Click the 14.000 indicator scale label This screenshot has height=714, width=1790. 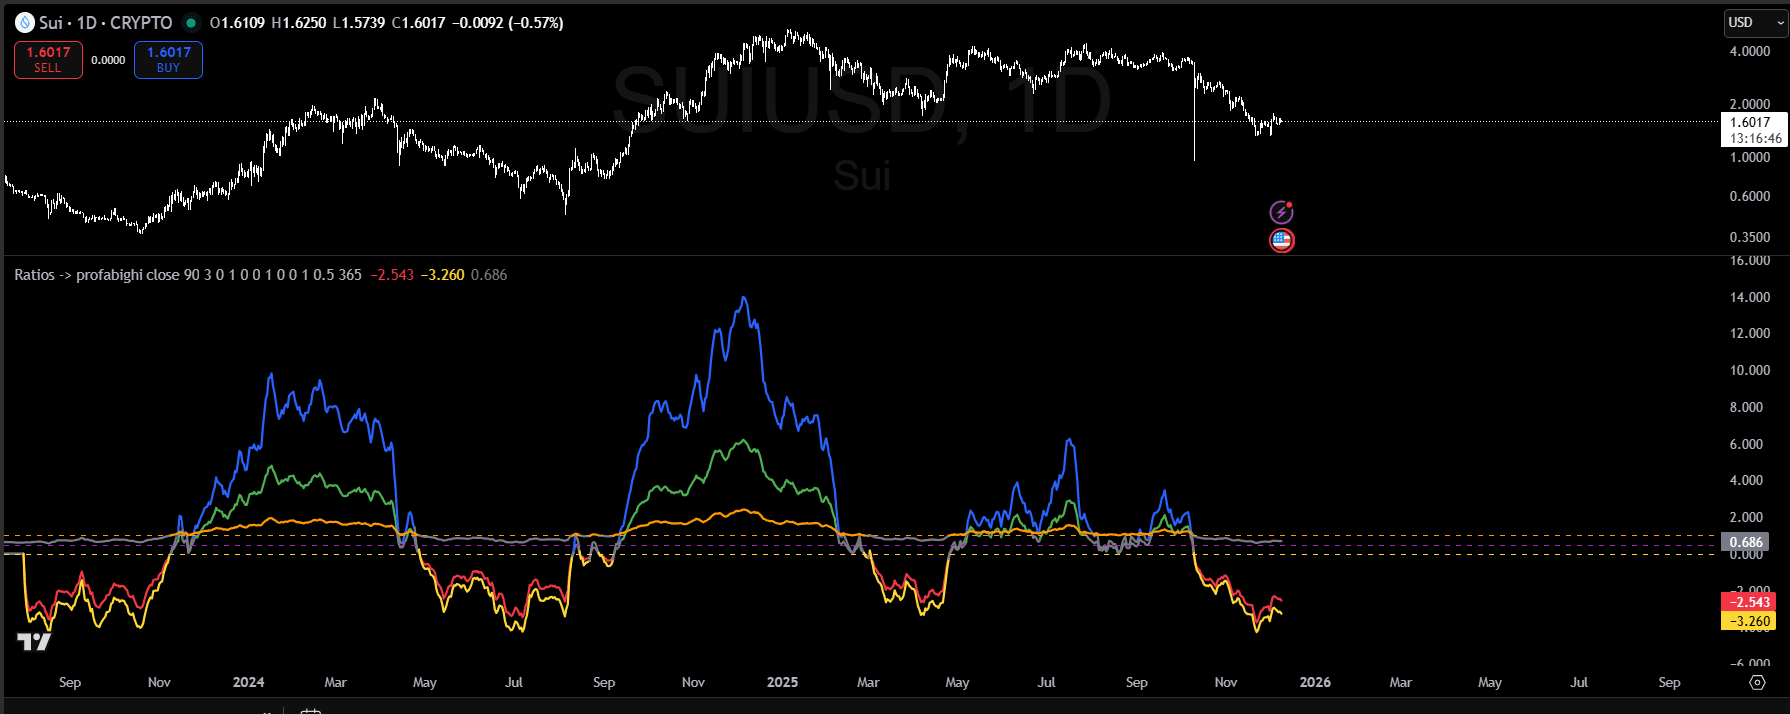(1749, 297)
